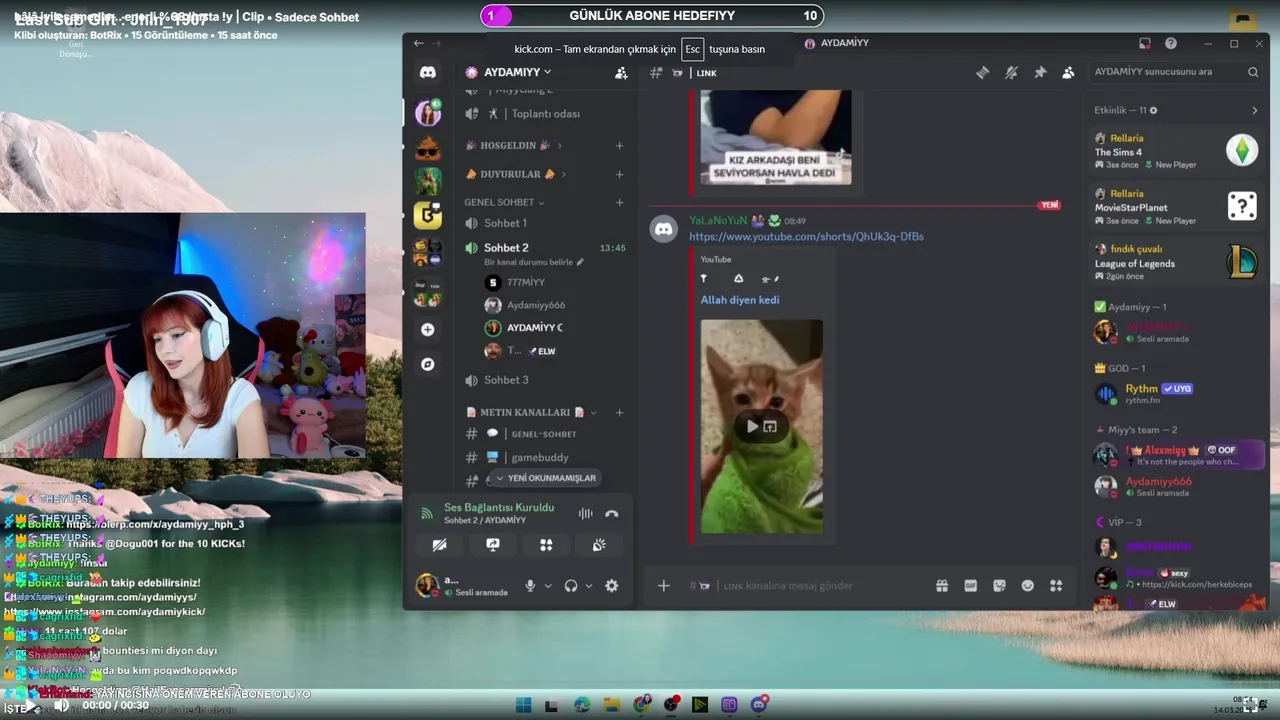Image resolution: width=1280 pixels, height=720 pixels.
Task: Click the search magnifier icon
Action: point(1253,72)
